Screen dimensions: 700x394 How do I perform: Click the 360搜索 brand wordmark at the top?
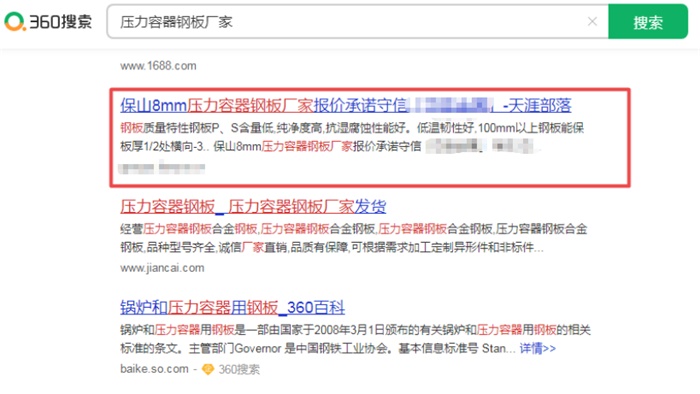[x=61, y=21]
